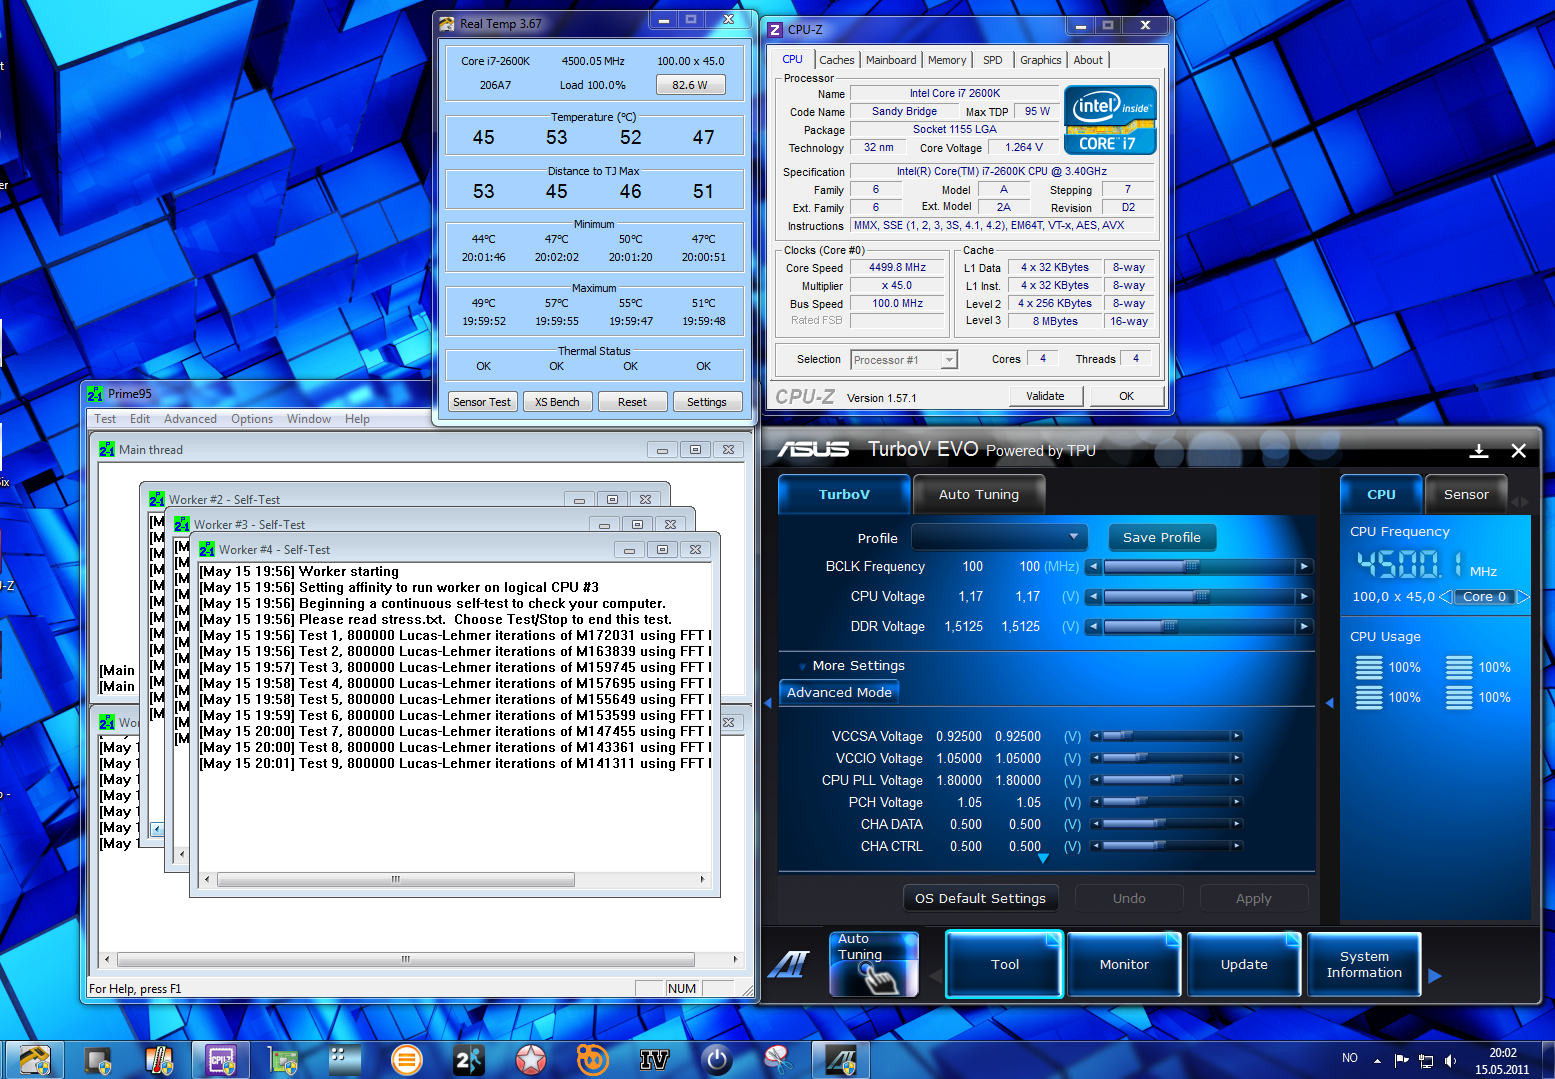1555x1079 pixels.
Task: Click the Advanced Mode label
Action: 839,692
